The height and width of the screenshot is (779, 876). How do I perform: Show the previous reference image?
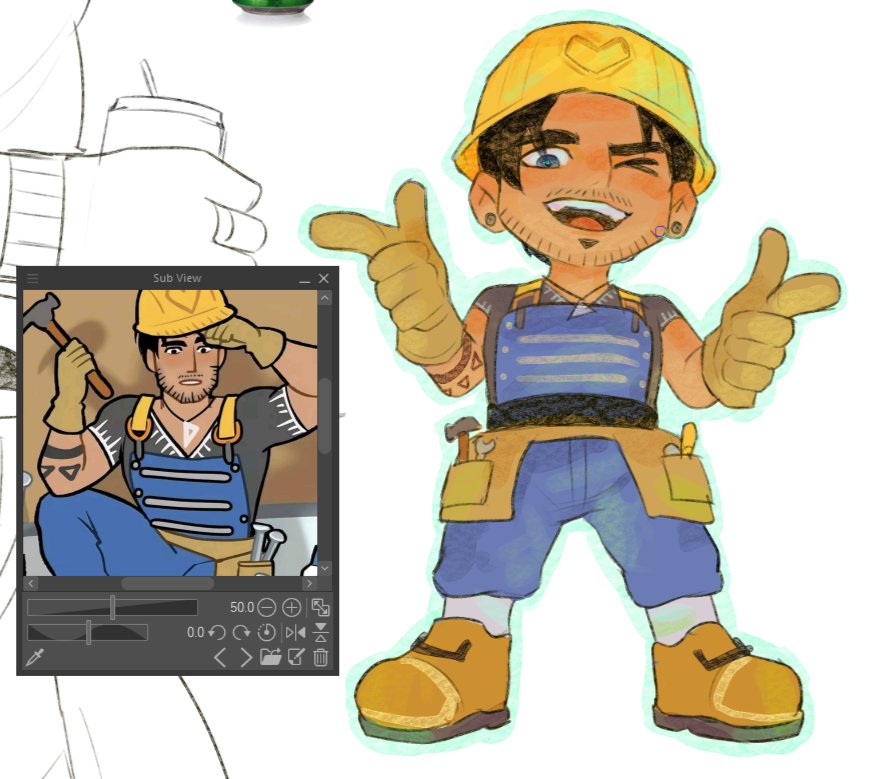point(222,658)
